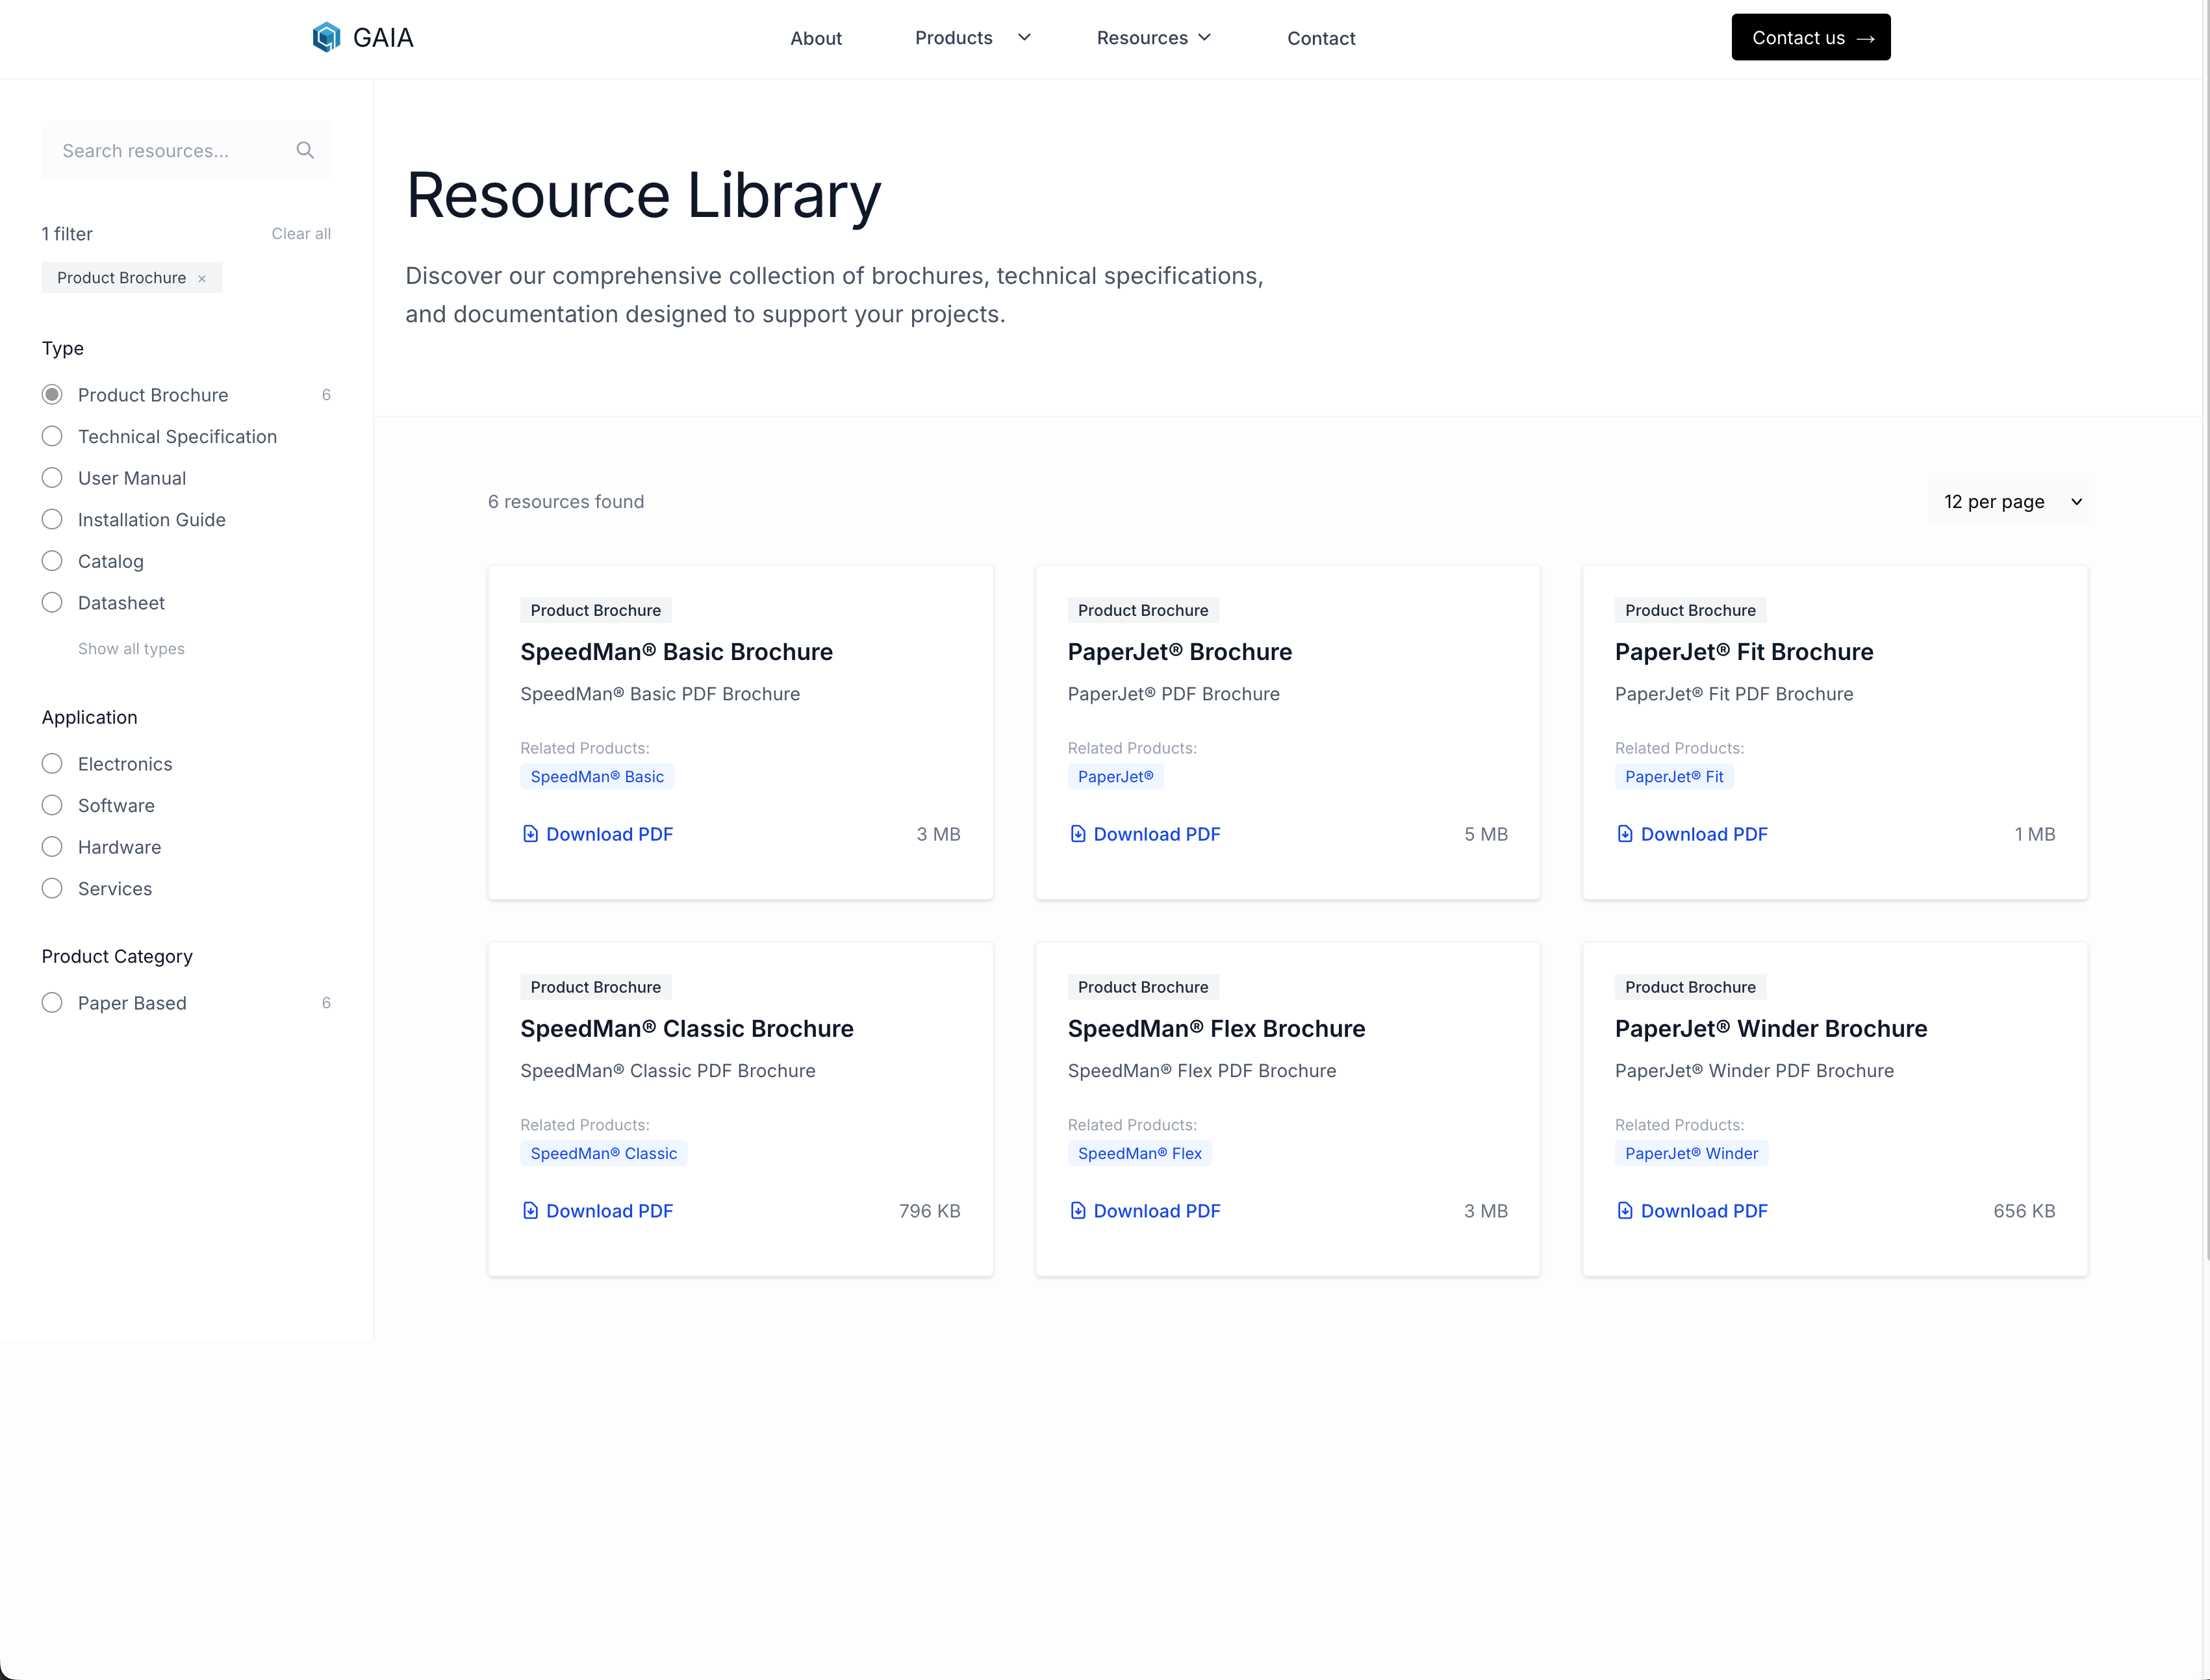Open the Contact page
Screen dimensions: 2210x1680
[1321, 38]
